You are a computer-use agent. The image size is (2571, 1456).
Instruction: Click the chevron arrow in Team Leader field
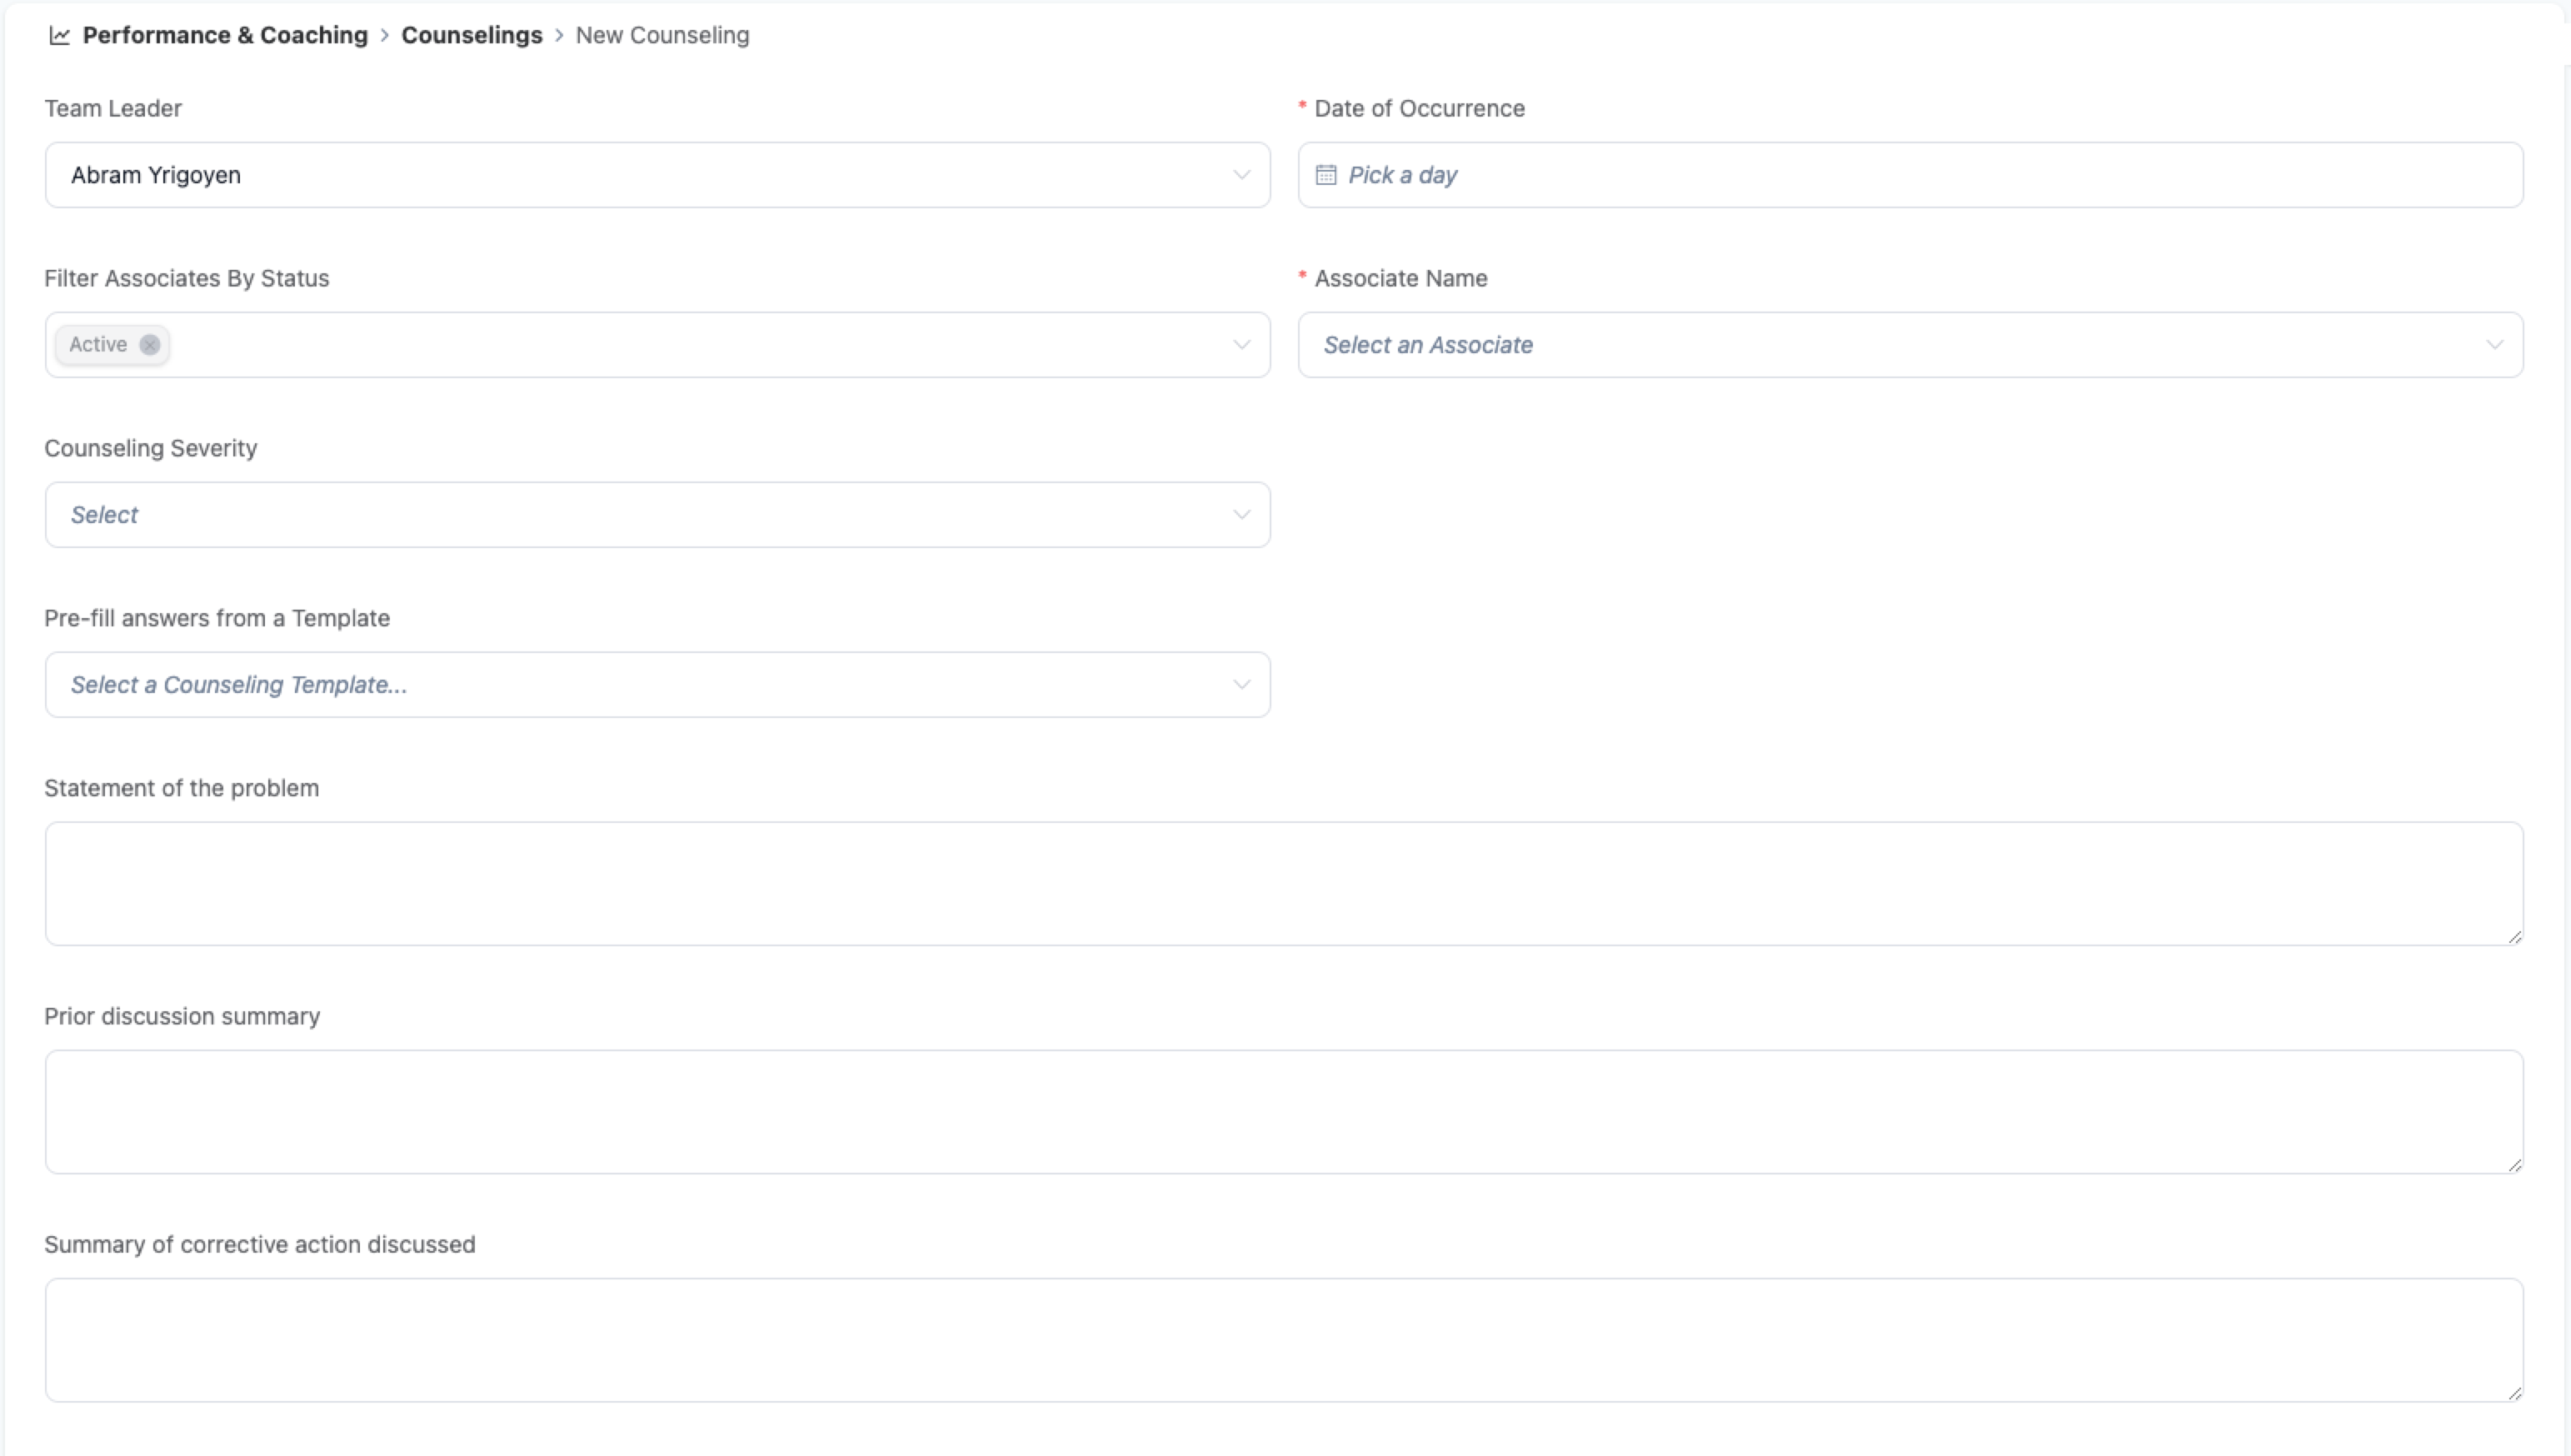[x=1241, y=175]
